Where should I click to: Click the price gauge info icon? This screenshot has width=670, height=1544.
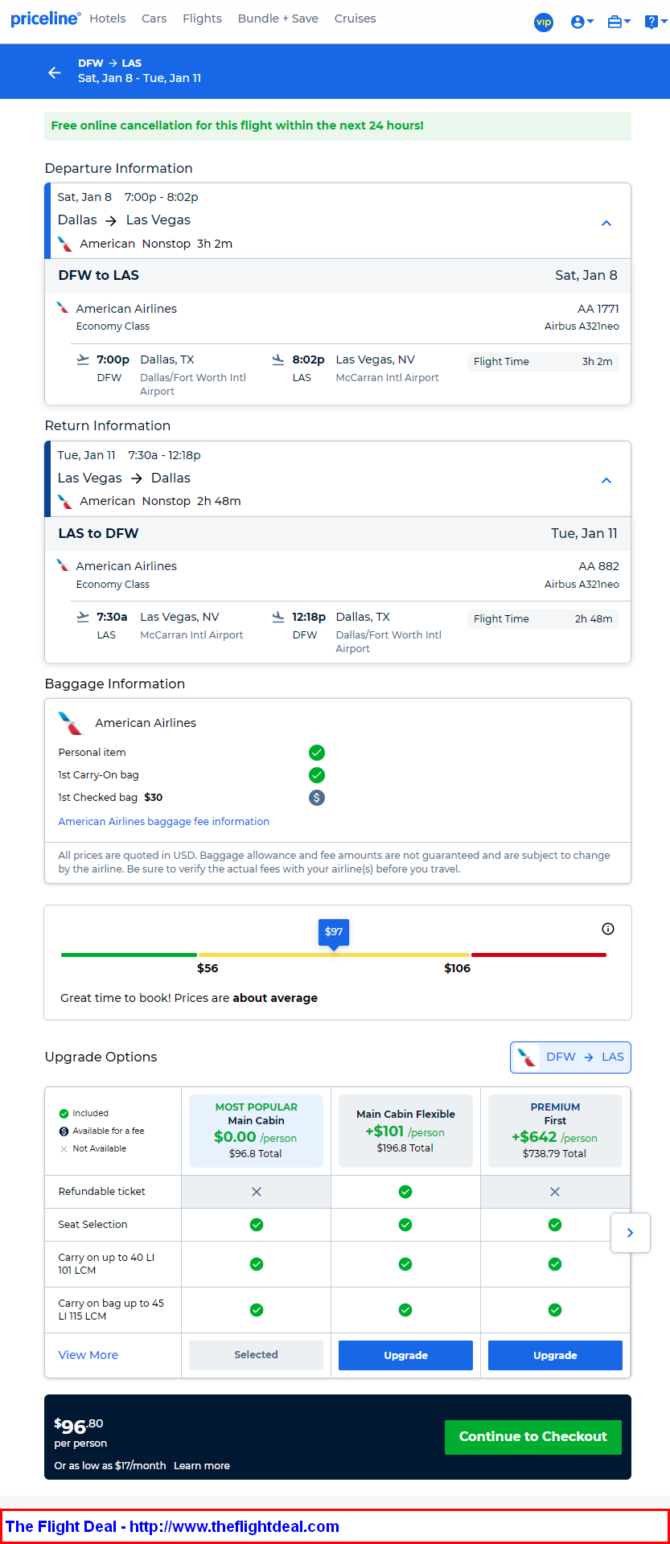tap(608, 929)
